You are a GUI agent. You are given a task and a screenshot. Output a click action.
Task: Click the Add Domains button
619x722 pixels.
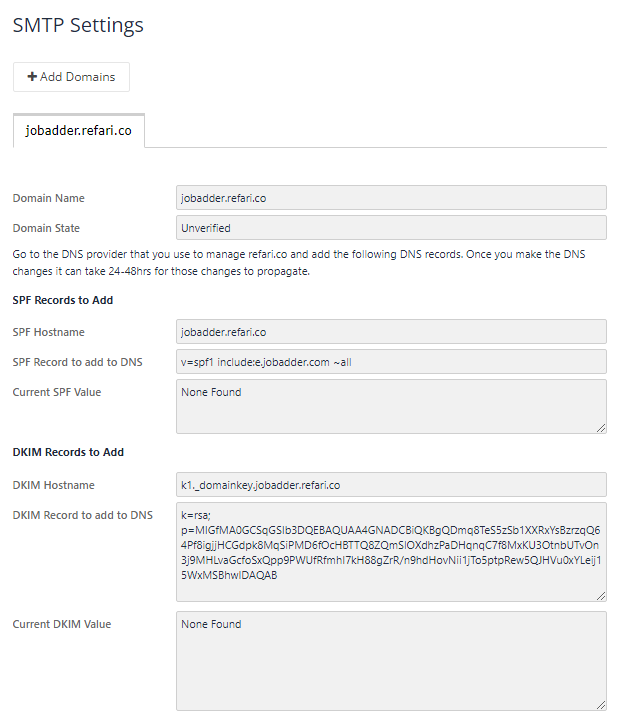[x=71, y=77]
